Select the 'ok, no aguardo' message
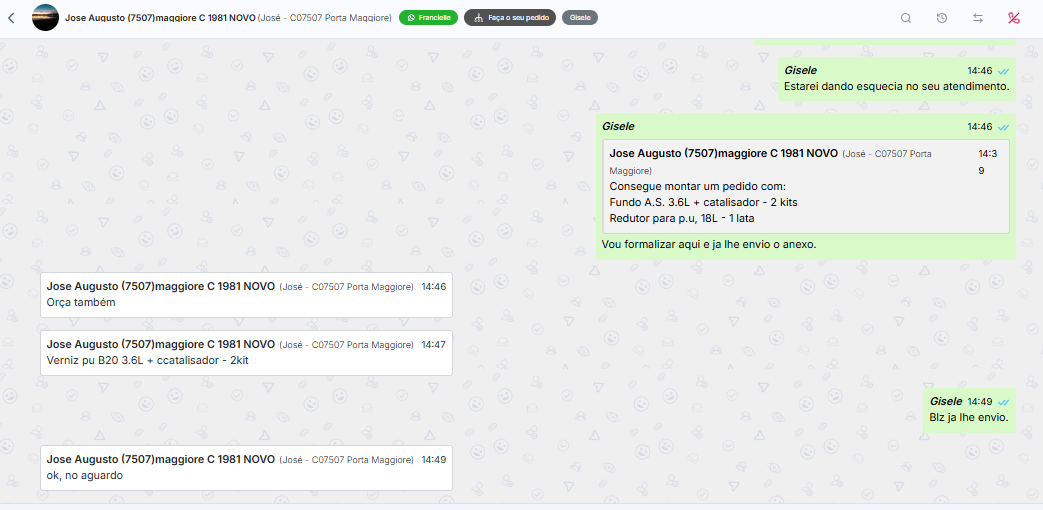Viewport: 1043px width, 510px height. click(246, 467)
